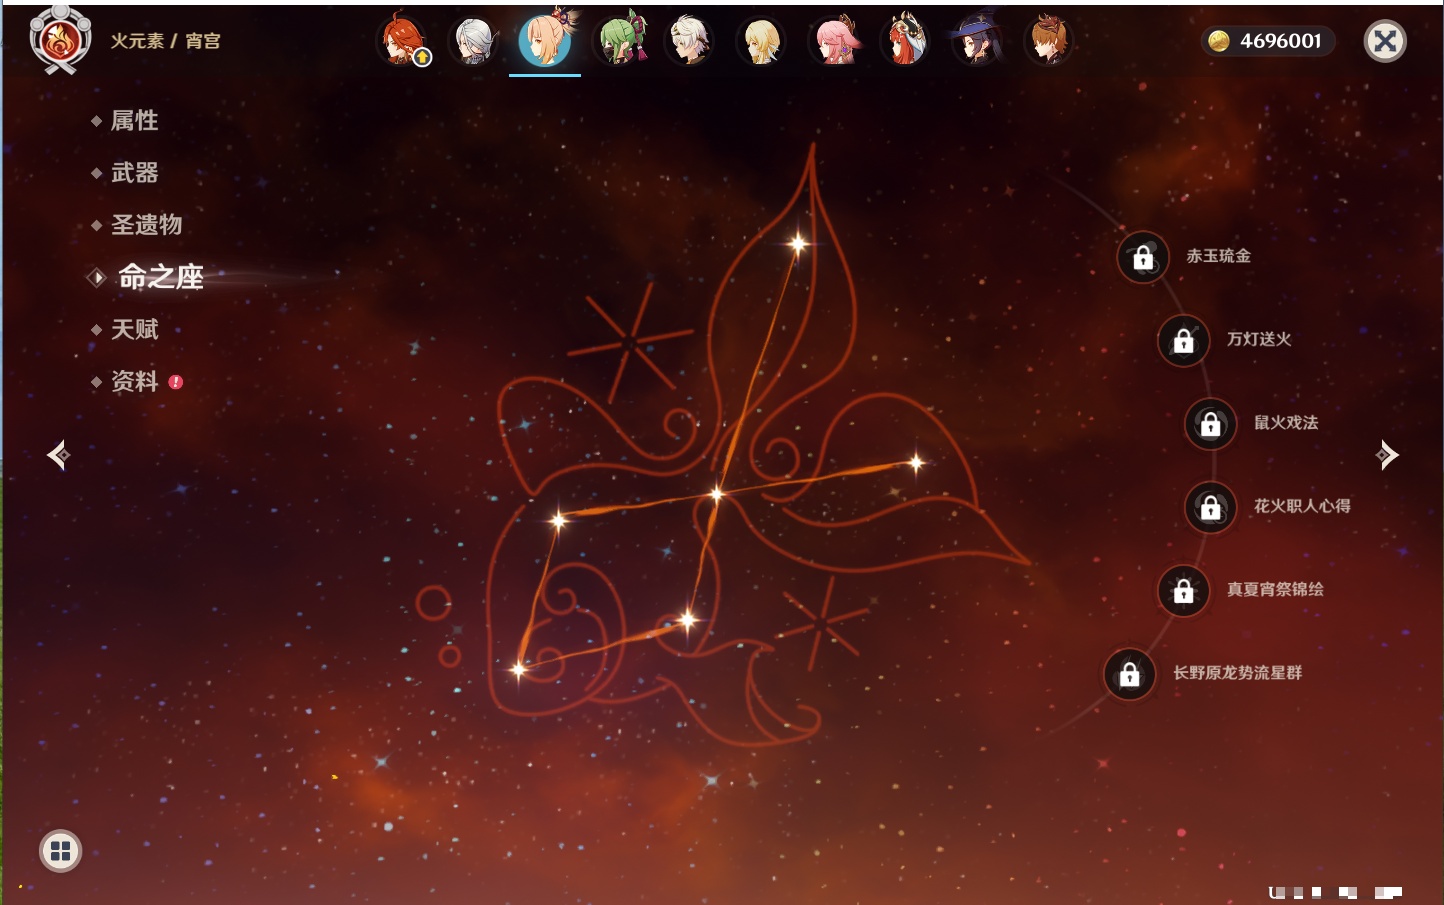Choose the character wearing the purple witch hat
Viewport: 1444px width, 905px height.
pyautogui.click(x=977, y=41)
